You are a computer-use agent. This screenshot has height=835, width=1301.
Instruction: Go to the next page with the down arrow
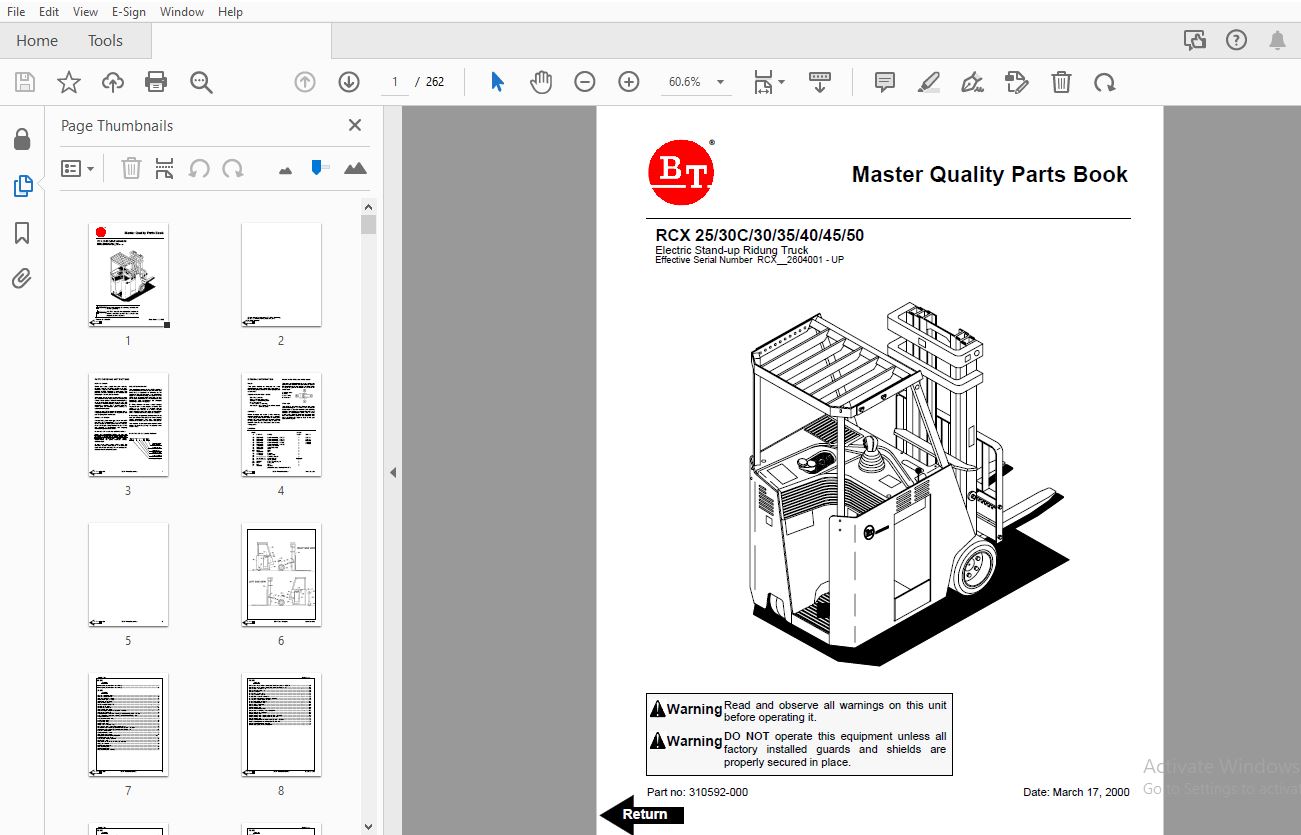(x=348, y=82)
